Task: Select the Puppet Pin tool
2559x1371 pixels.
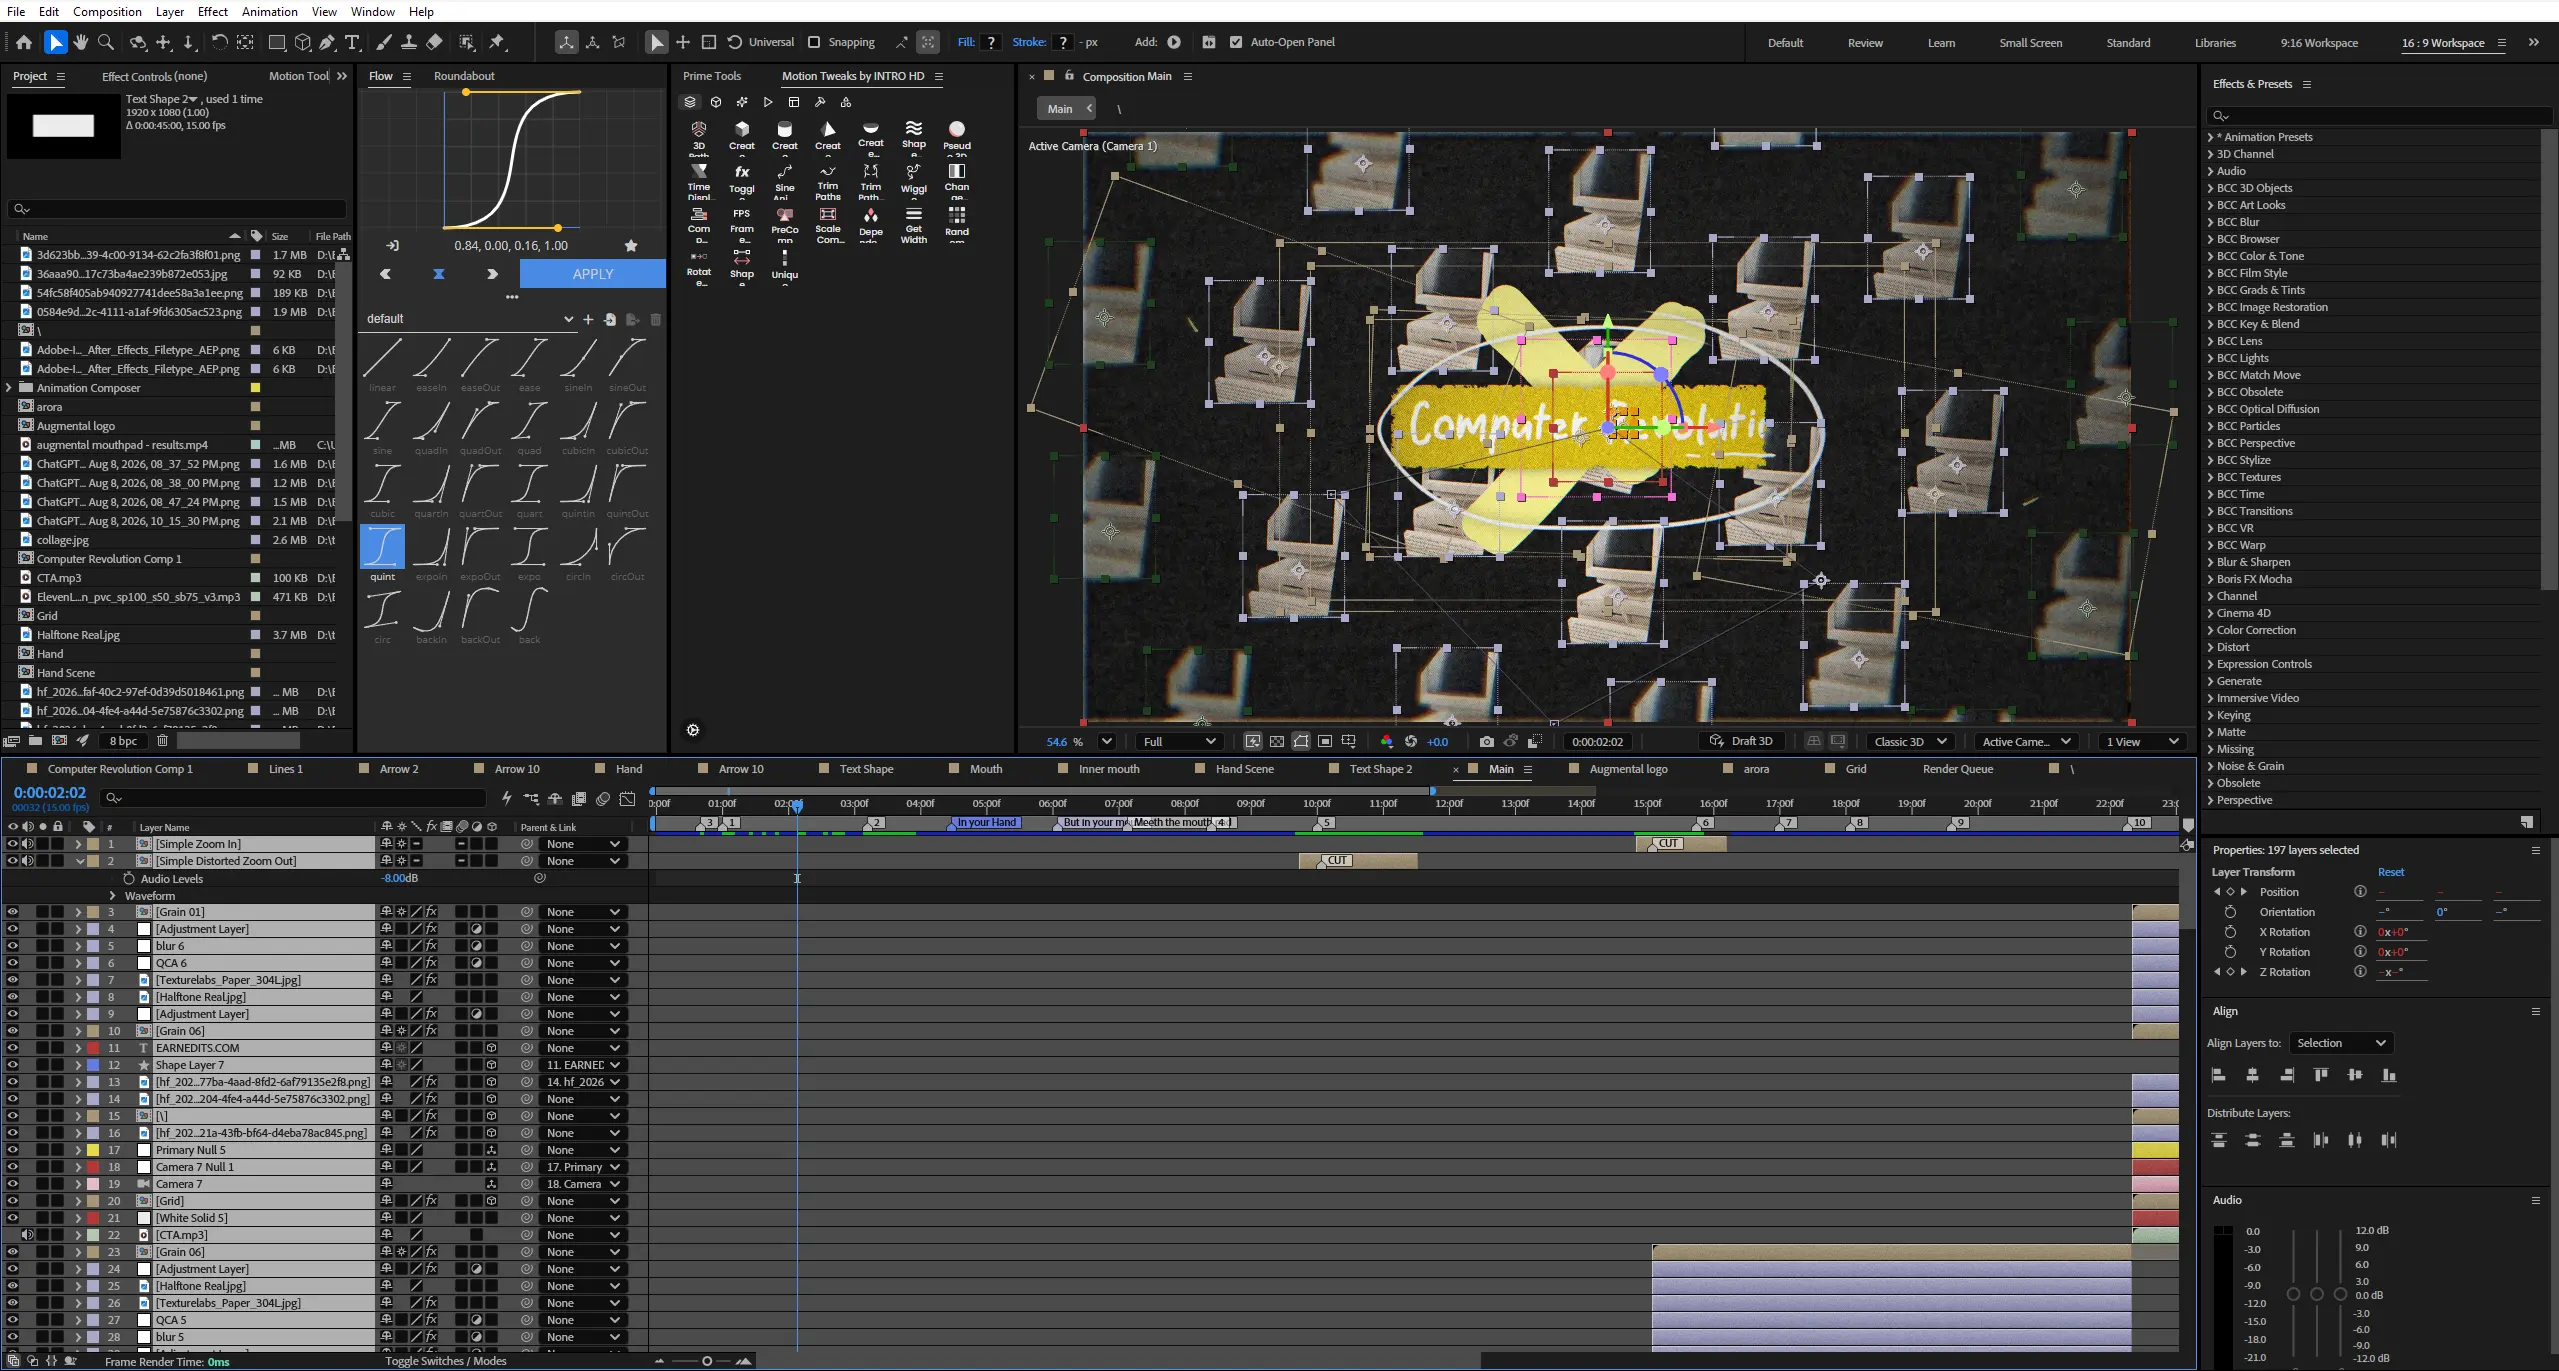Action: click(497, 42)
